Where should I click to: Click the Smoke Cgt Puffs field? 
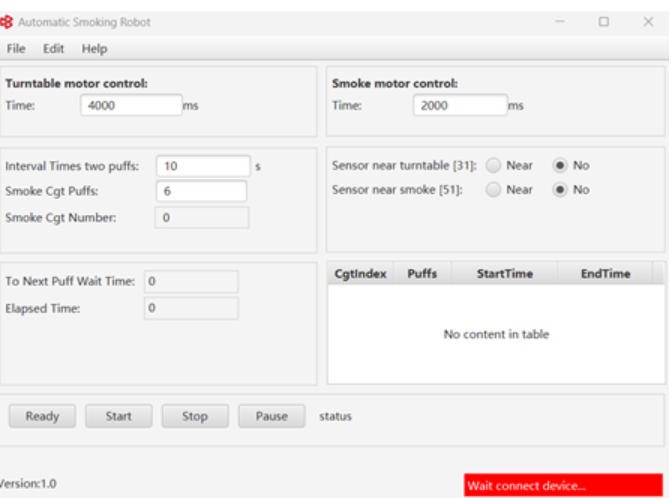(x=201, y=191)
